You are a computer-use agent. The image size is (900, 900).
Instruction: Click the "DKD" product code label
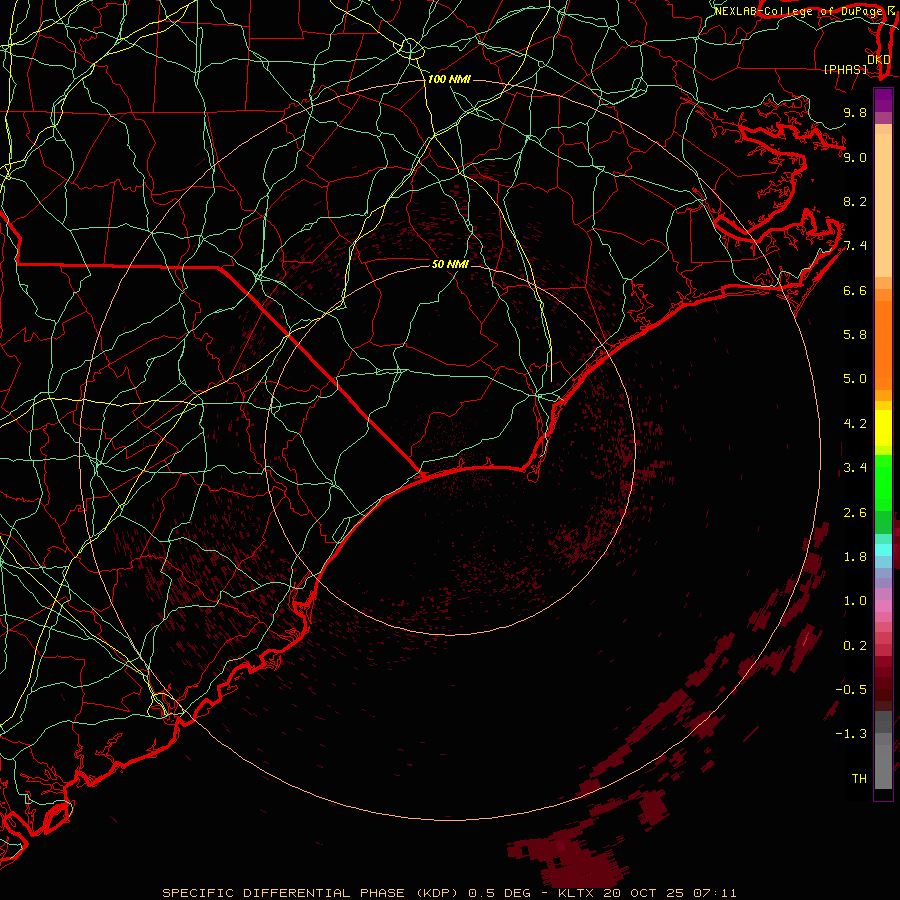click(878, 60)
